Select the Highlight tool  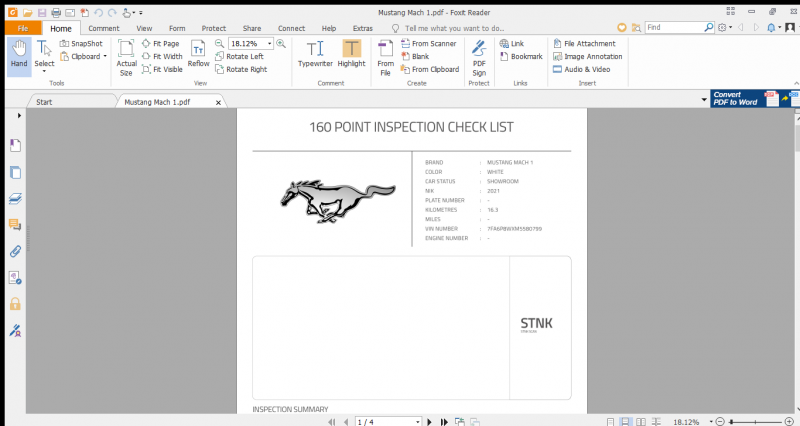(x=352, y=54)
